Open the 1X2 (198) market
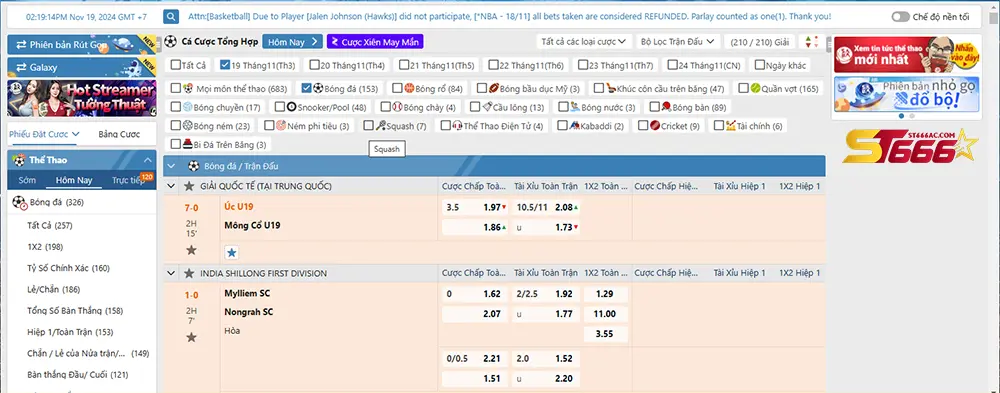The width and height of the screenshot is (1000, 393). 45,247
